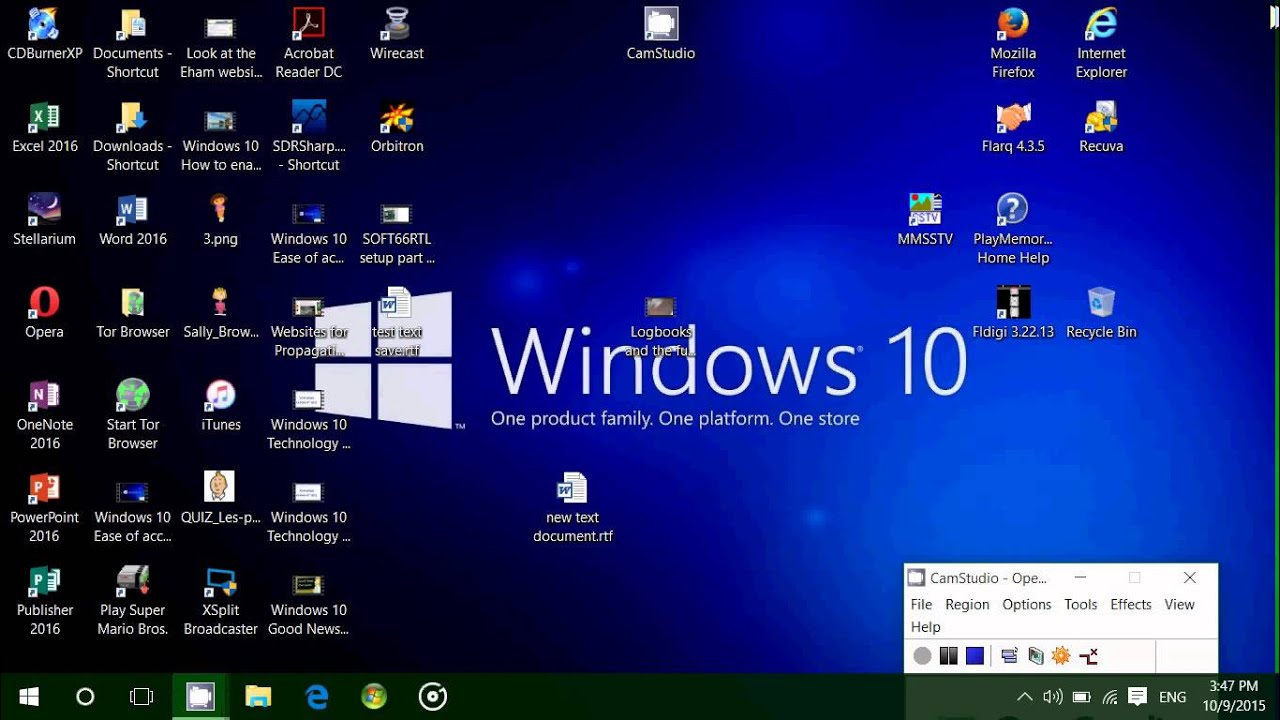Open the Options menu in CamStudio

(1027, 604)
